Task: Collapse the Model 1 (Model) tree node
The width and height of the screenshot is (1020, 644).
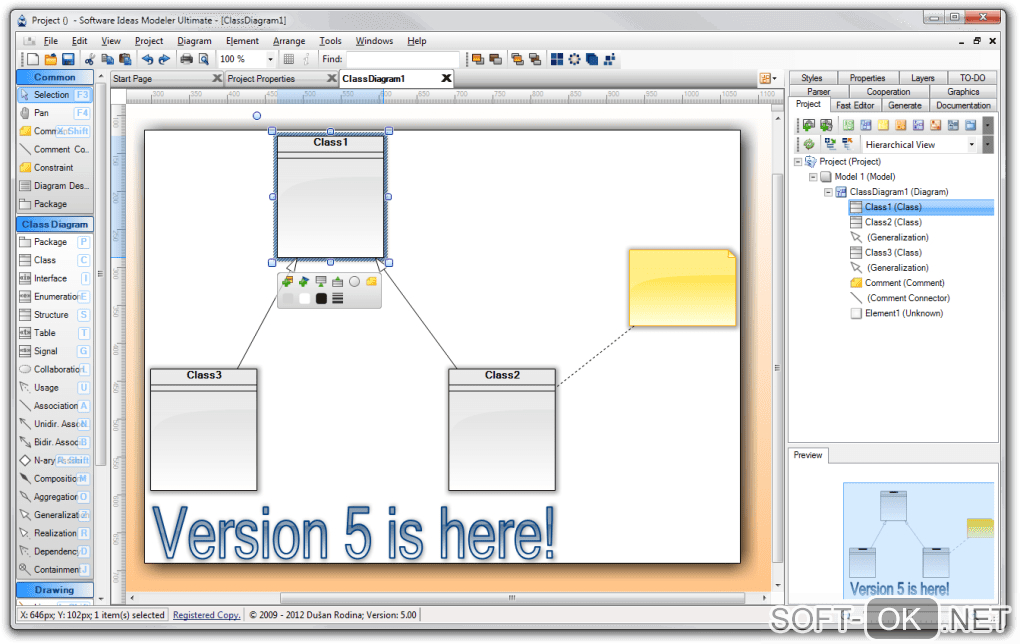Action: 813,176
